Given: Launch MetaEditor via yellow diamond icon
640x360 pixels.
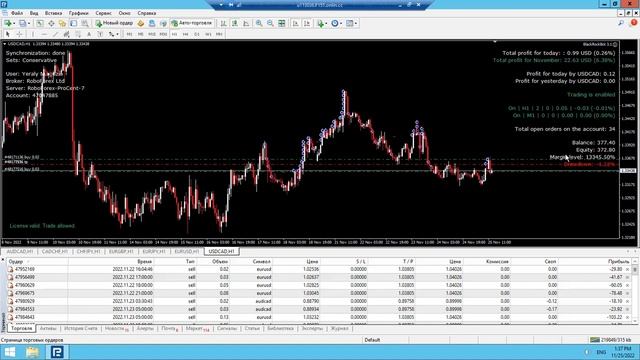Looking at the screenshot, I should (140, 23).
